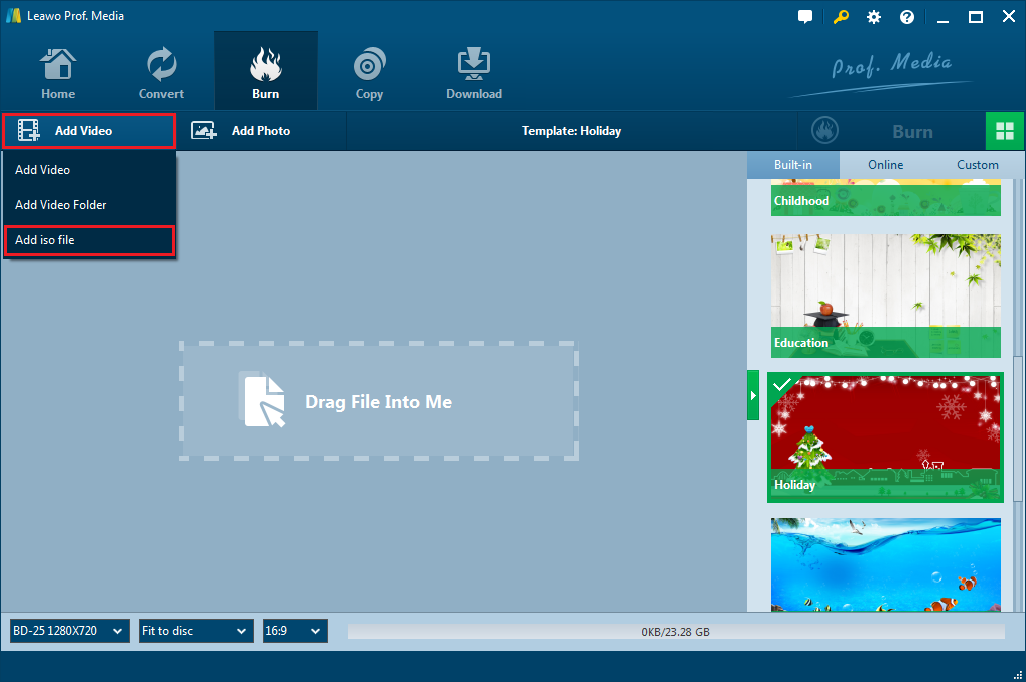Click the Template: Holiday label
1026x682 pixels.
(x=571, y=131)
